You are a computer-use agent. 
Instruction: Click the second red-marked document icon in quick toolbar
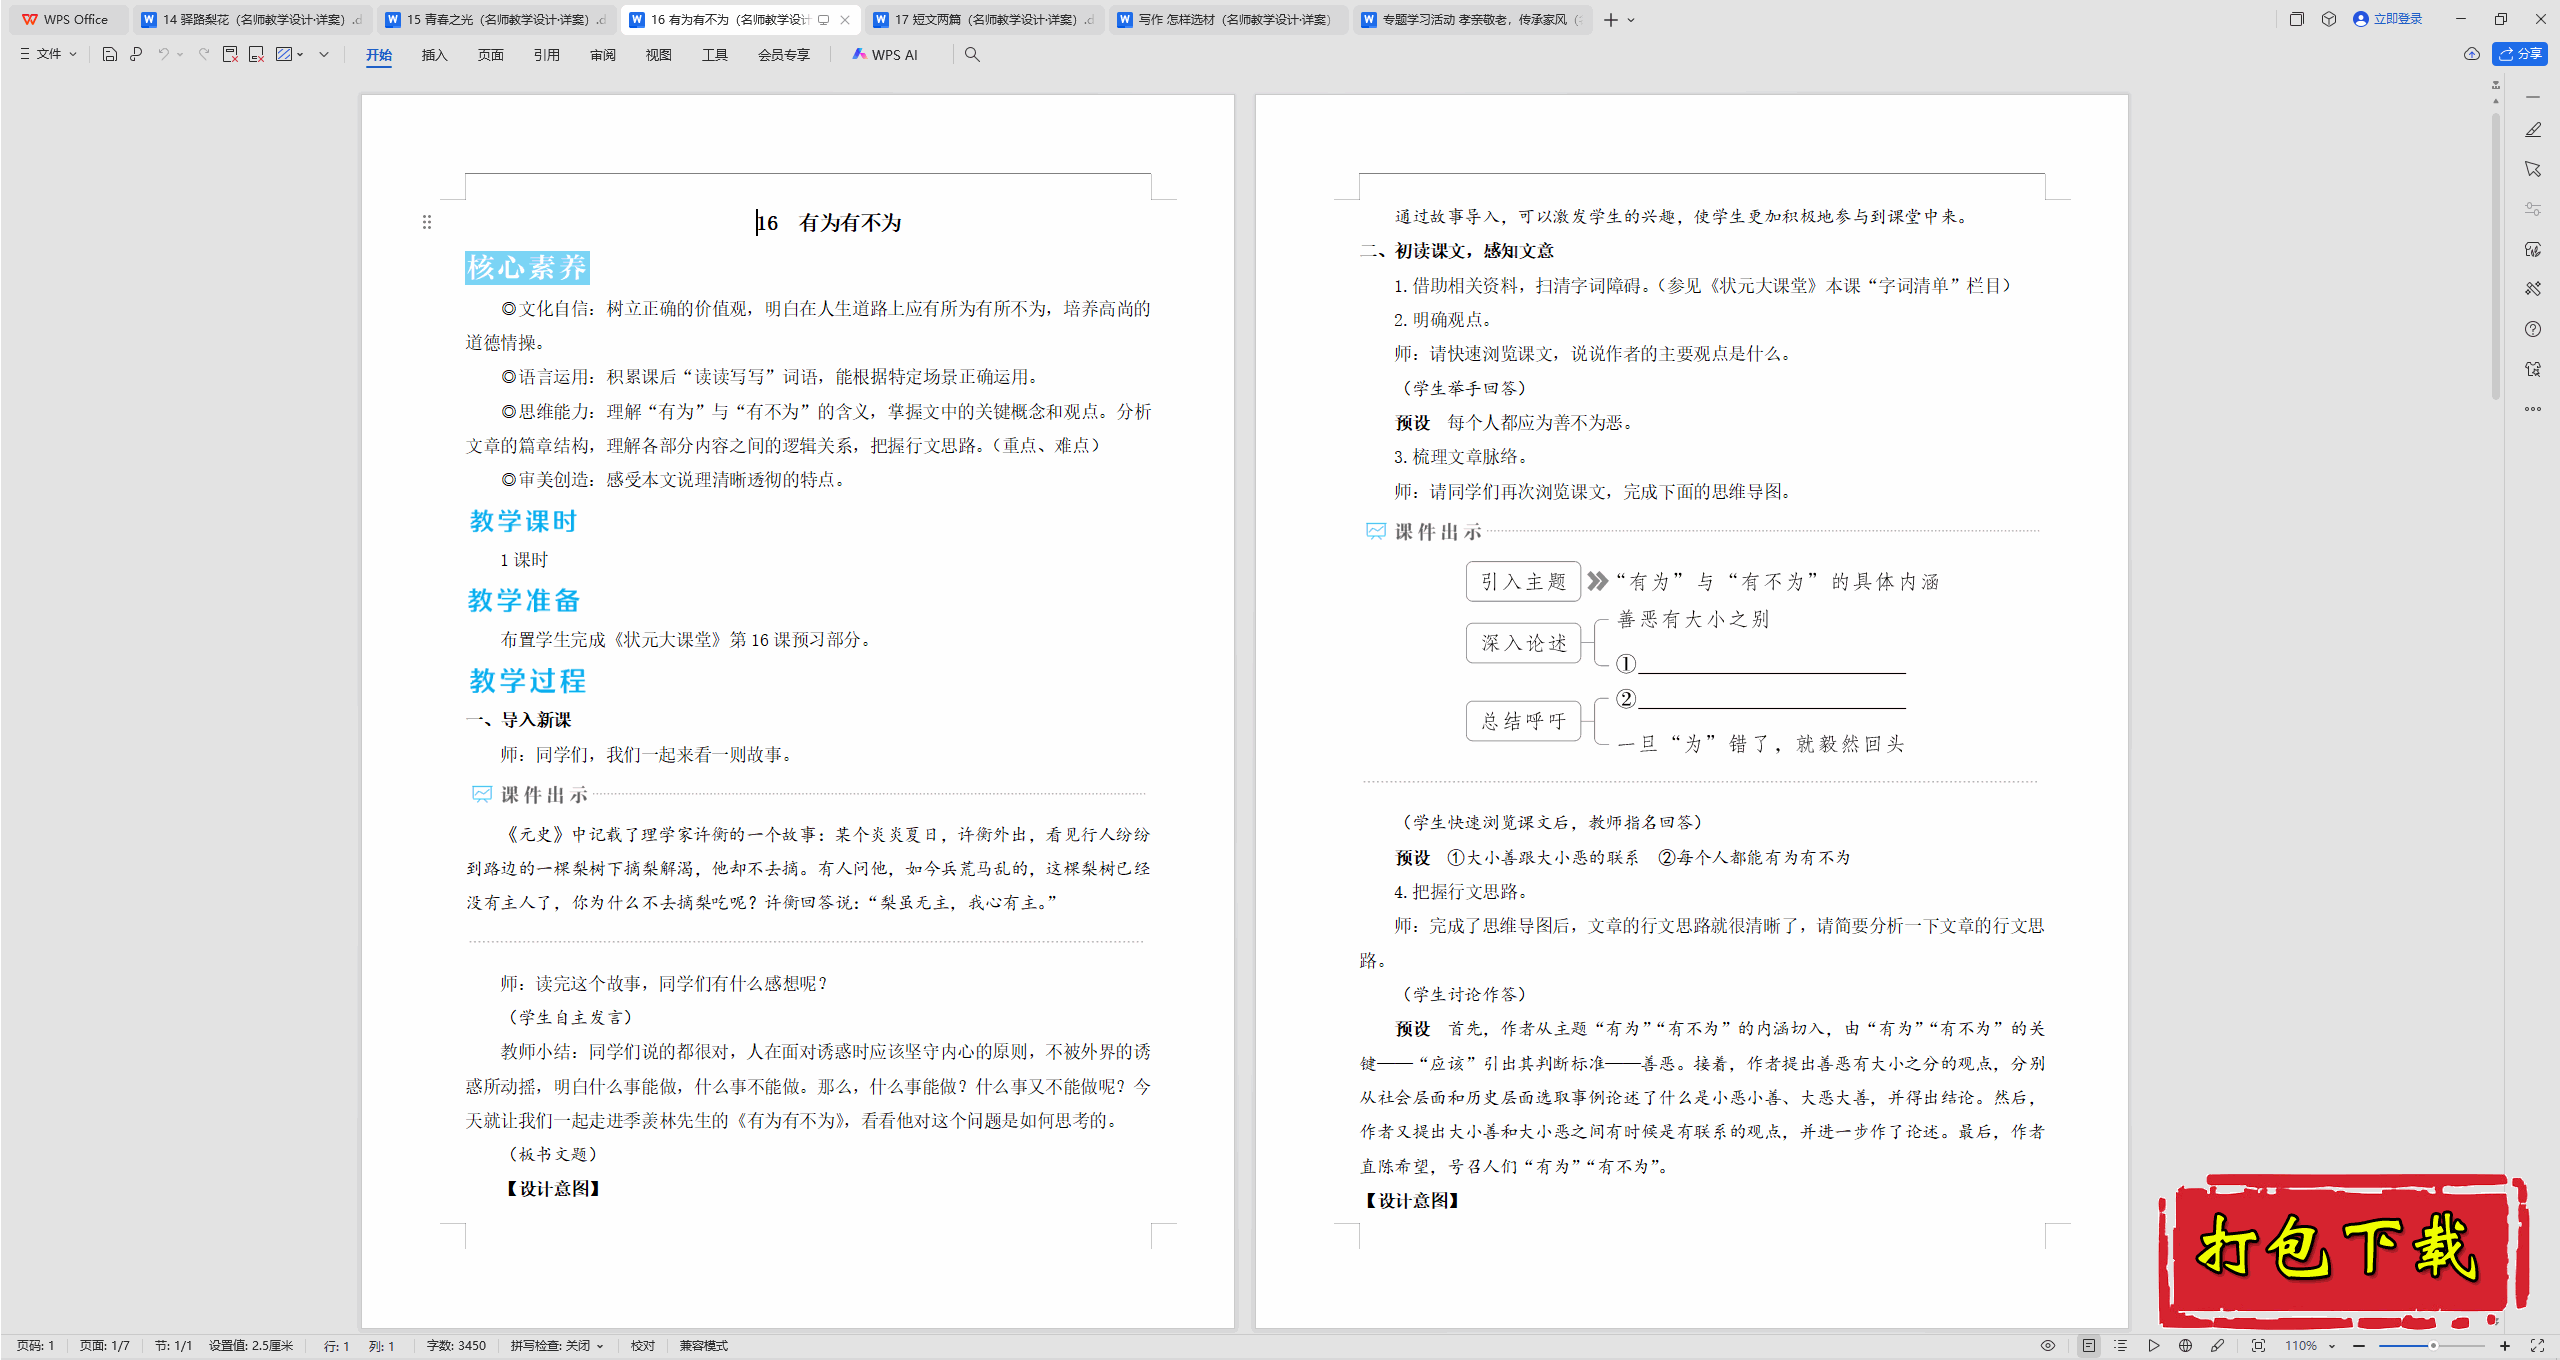(256, 54)
